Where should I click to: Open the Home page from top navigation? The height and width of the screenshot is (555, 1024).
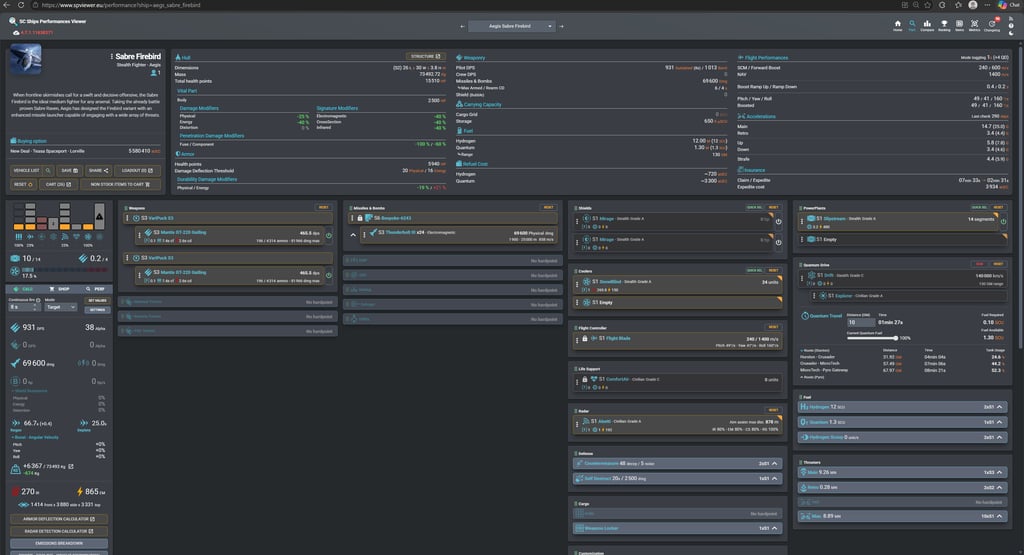tap(897, 25)
